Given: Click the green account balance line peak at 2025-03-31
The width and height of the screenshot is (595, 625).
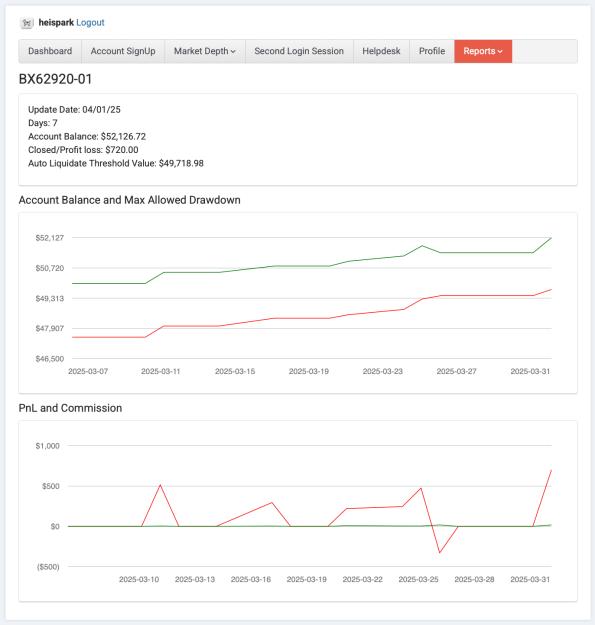Looking at the screenshot, I should [x=551, y=238].
